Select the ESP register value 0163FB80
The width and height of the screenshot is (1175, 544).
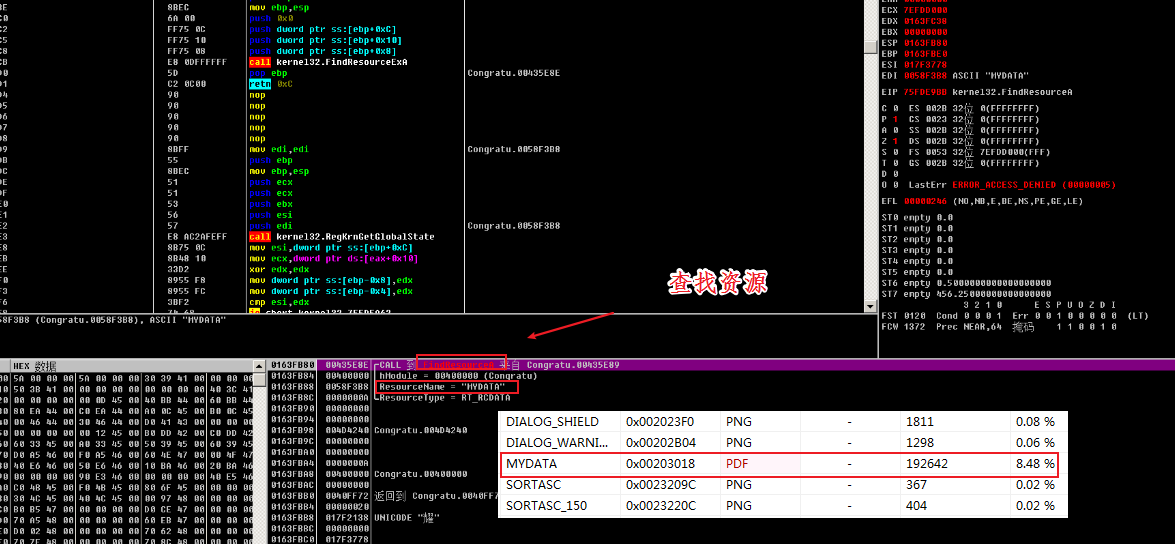pyautogui.click(x=925, y=43)
